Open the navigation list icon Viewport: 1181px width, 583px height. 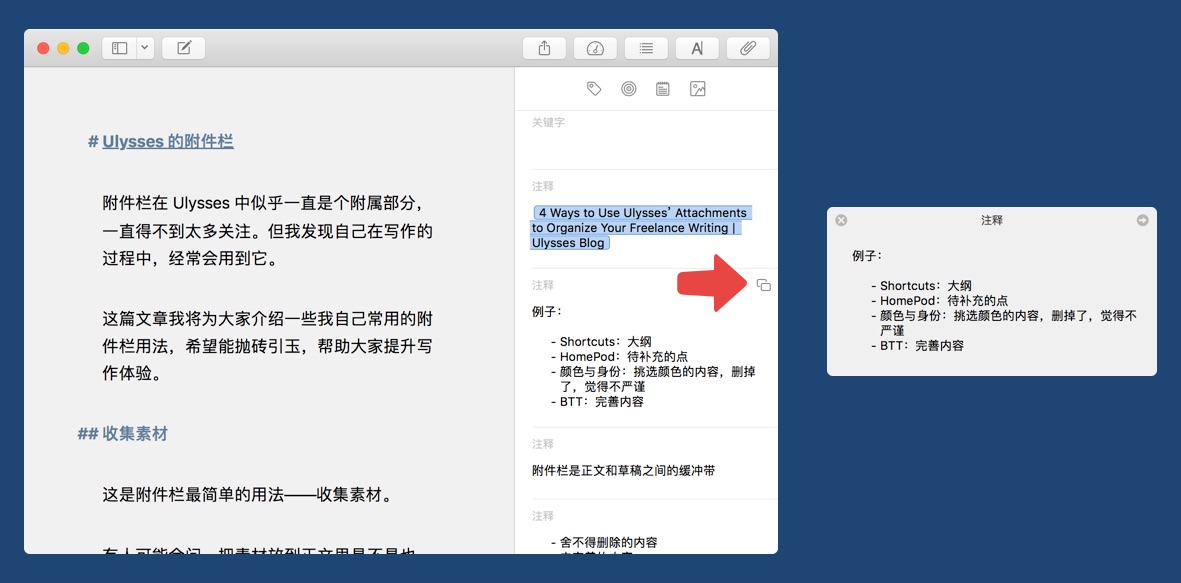pos(646,48)
